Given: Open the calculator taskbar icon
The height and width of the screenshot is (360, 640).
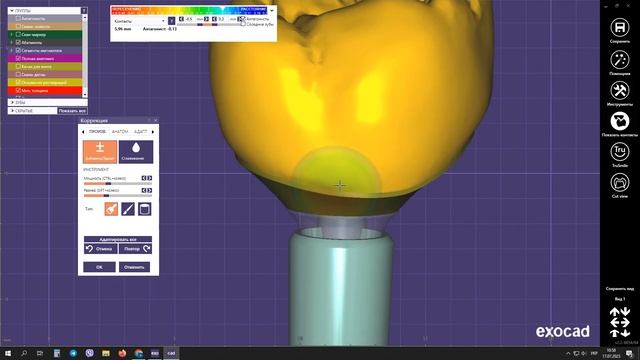Looking at the screenshot, I should 57,353.
